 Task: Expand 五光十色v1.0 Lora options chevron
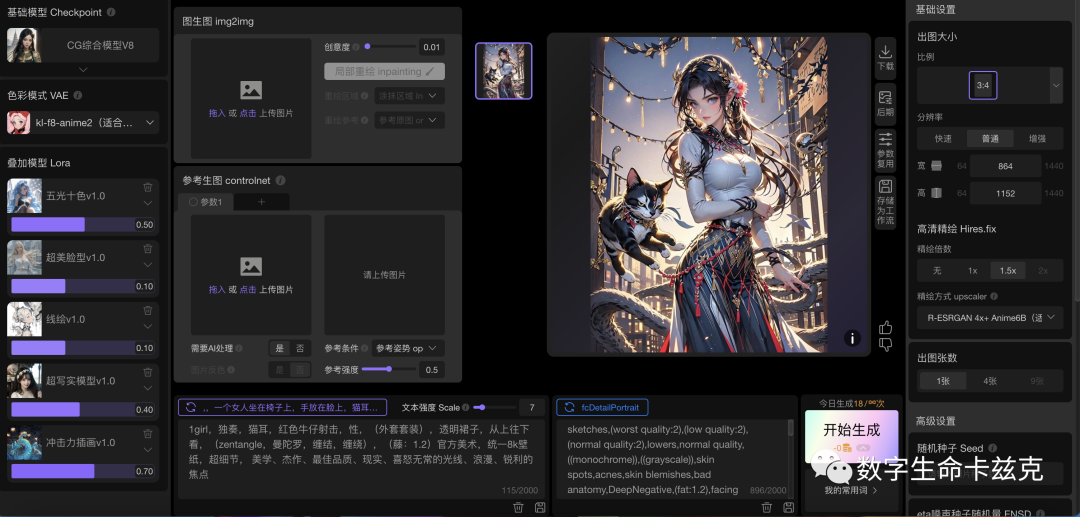pos(147,203)
